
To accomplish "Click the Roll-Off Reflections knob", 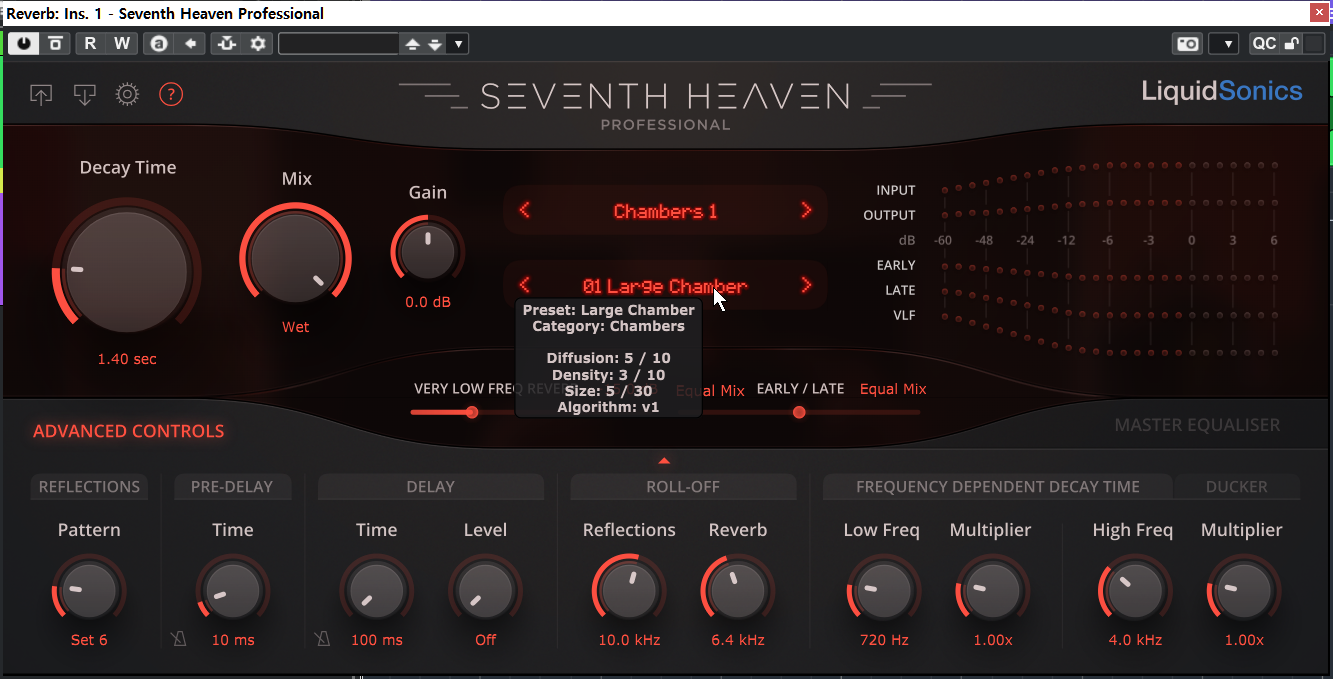I will [629, 590].
